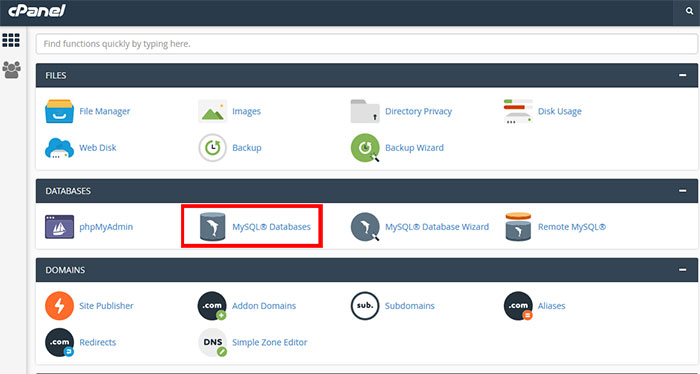Click the Remote MySQL® link
700x374 pixels.
572,227
